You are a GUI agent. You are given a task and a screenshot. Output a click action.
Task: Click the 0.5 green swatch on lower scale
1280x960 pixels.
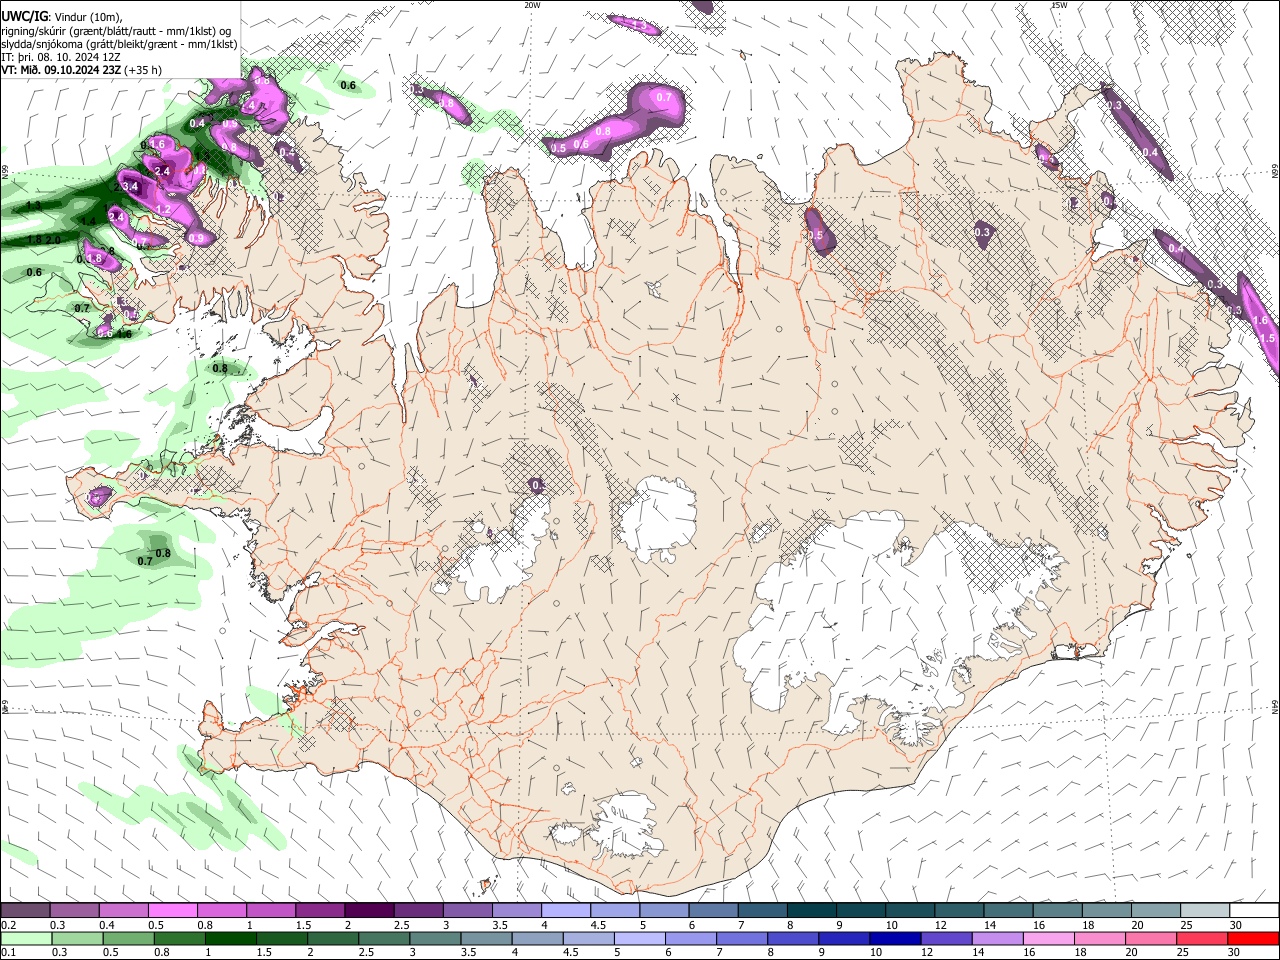click(x=129, y=938)
